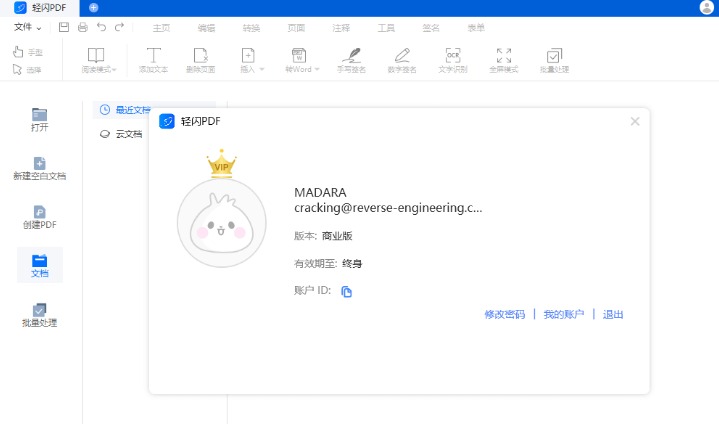Select the arrow selection tool
The width and height of the screenshot is (719, 424).
point(27,70)
